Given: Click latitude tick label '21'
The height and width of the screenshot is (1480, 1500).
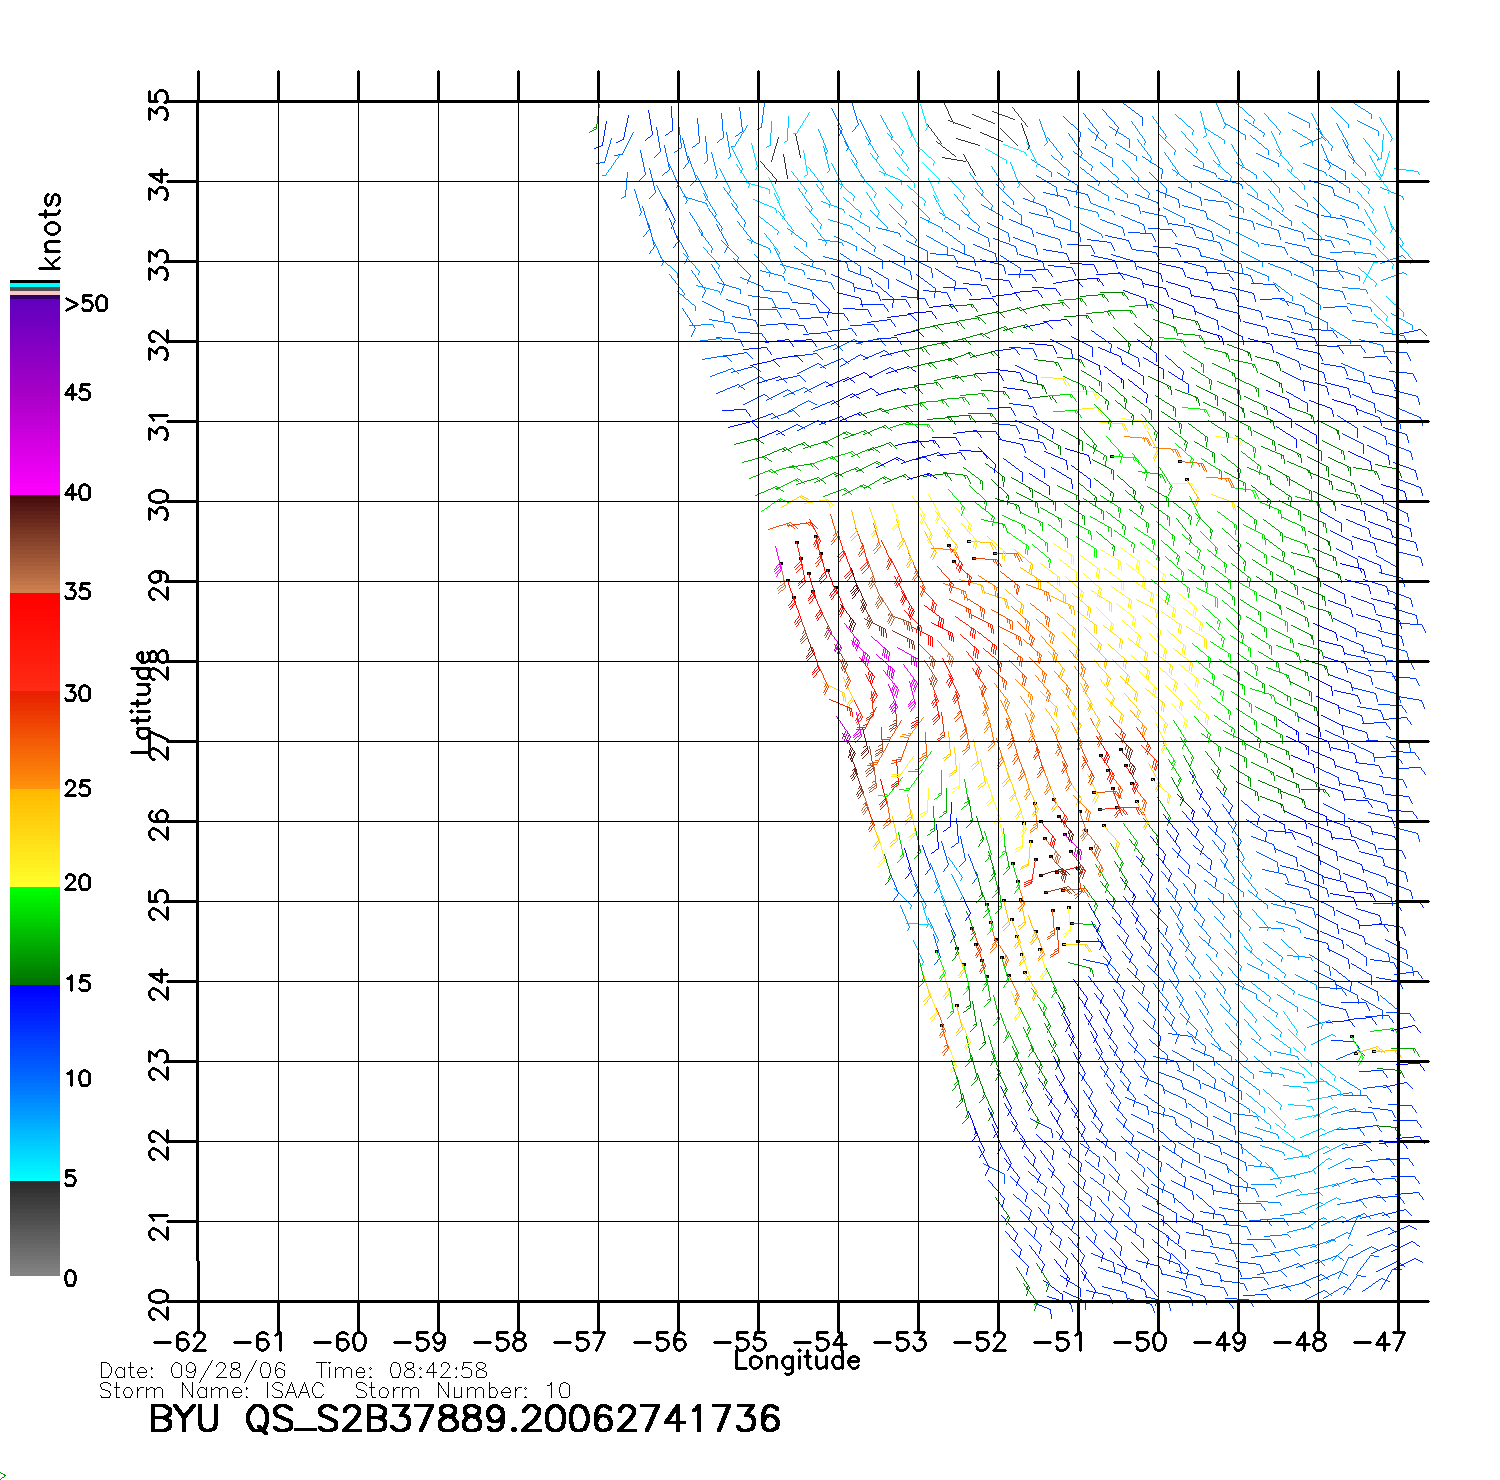Looking at the screenshot, I should pos(159,1225).
